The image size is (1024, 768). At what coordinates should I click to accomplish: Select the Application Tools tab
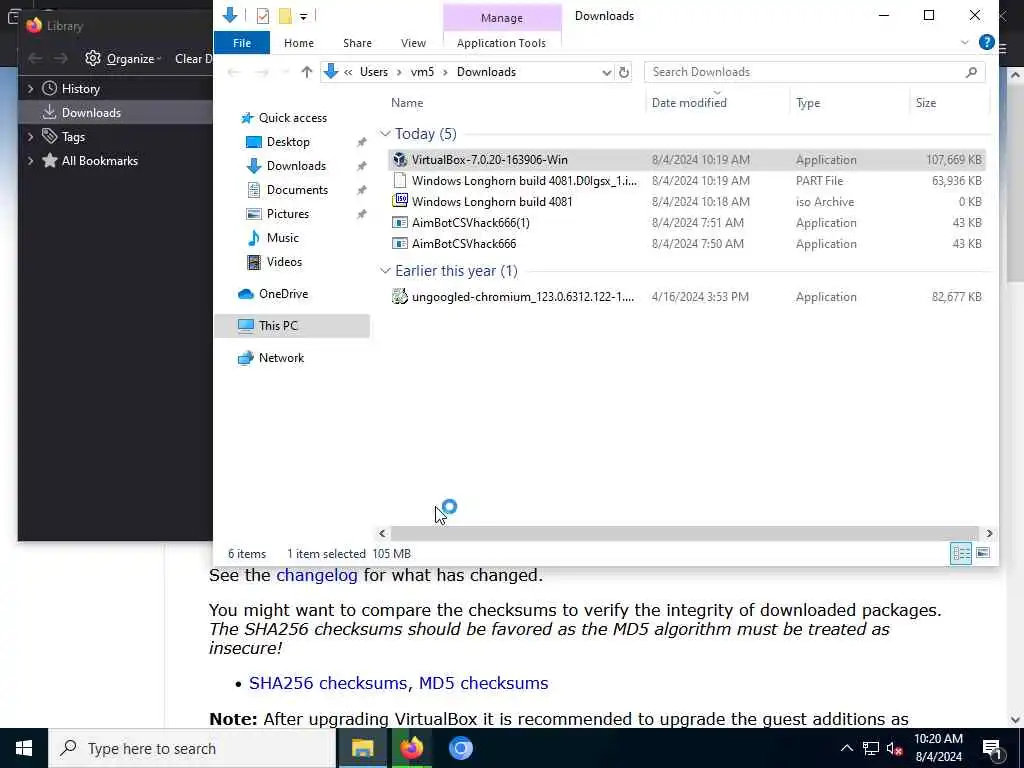[x=502, y=43]
